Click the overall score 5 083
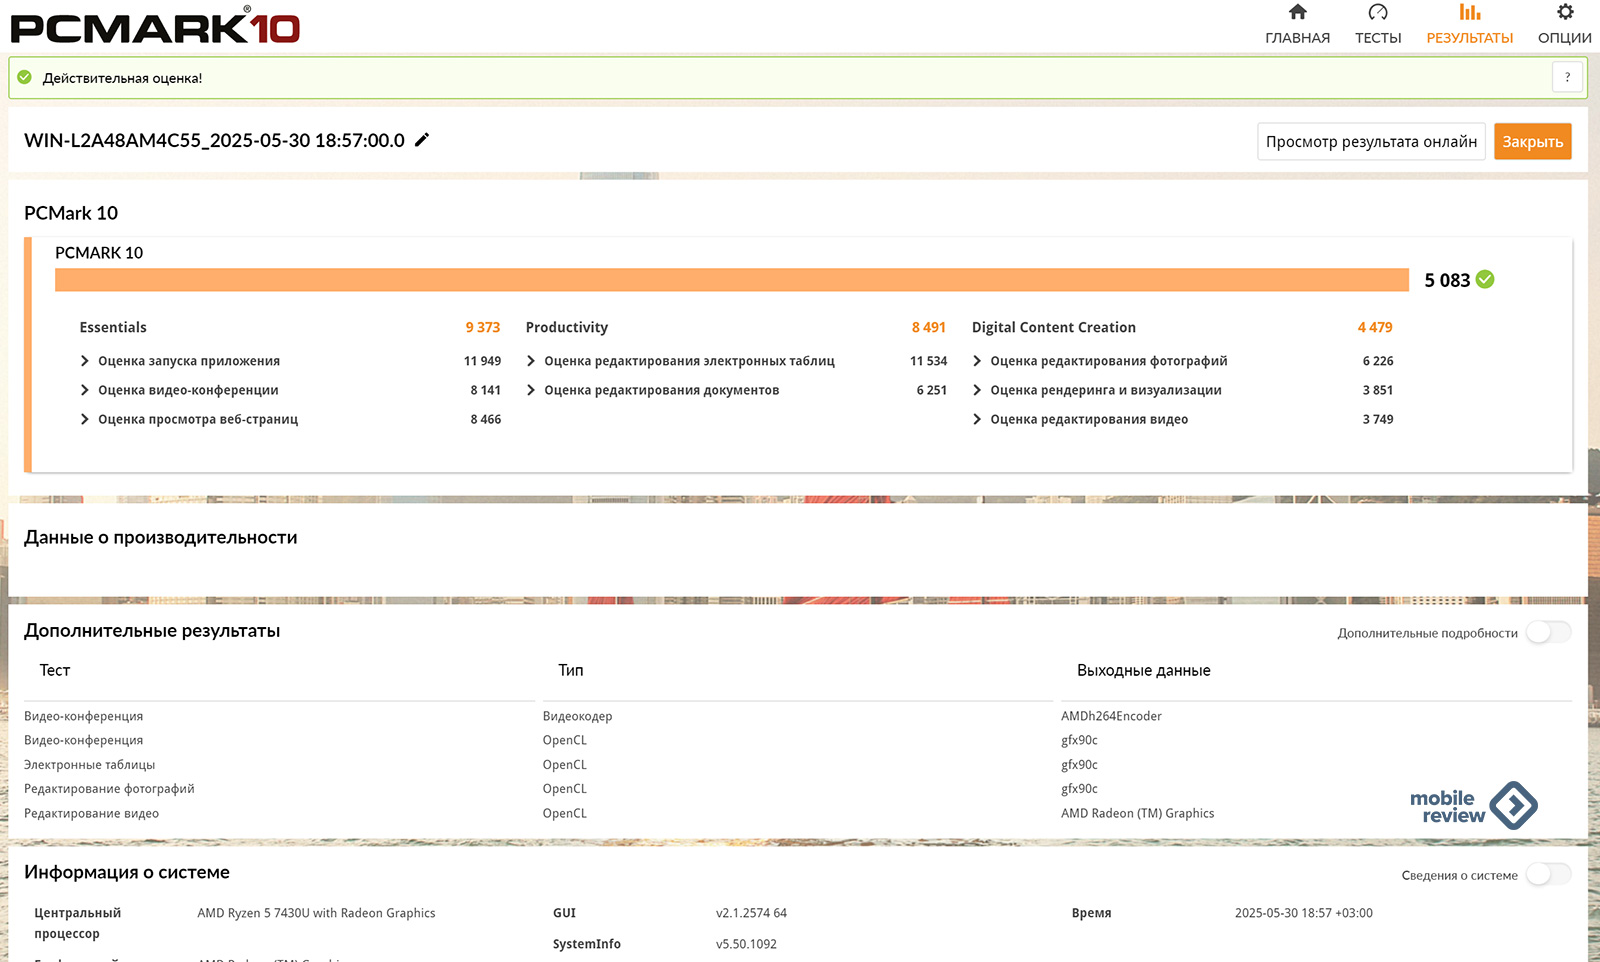This screenshot has height=962, width=1600. coord(1447,280)
